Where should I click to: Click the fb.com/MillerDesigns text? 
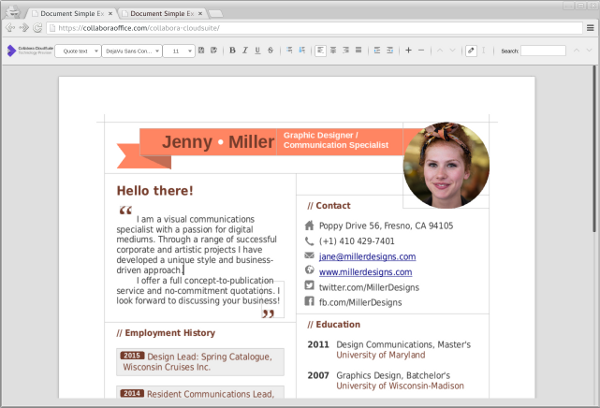[x=360, y=302]
